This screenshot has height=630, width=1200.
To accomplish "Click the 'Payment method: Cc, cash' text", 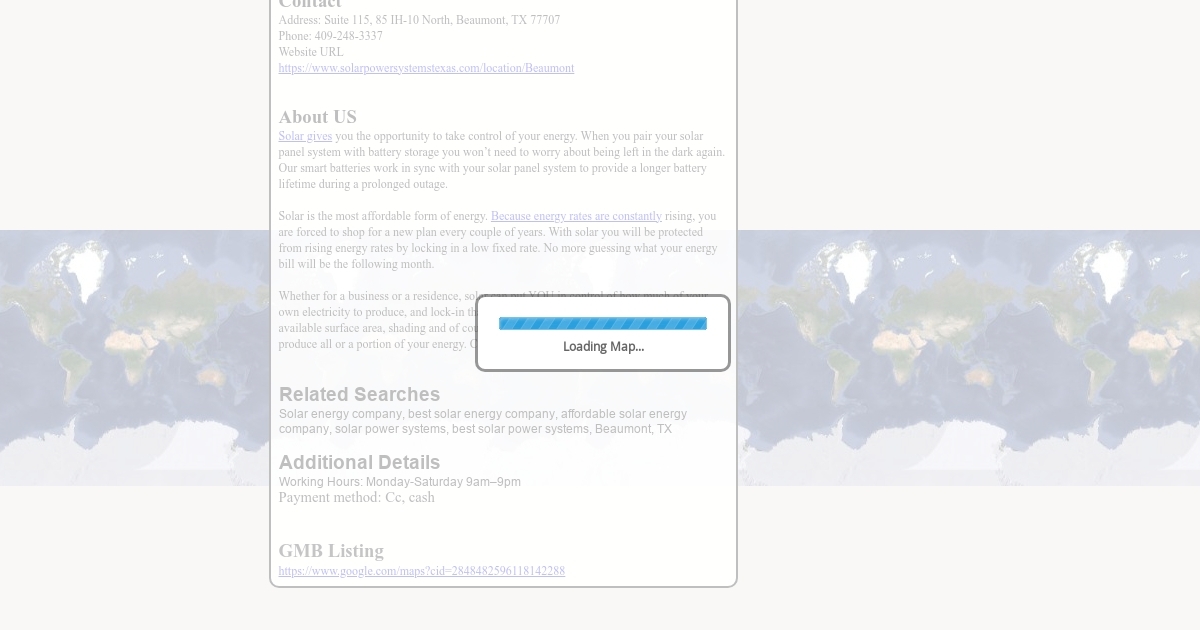I will coord(356,498).
